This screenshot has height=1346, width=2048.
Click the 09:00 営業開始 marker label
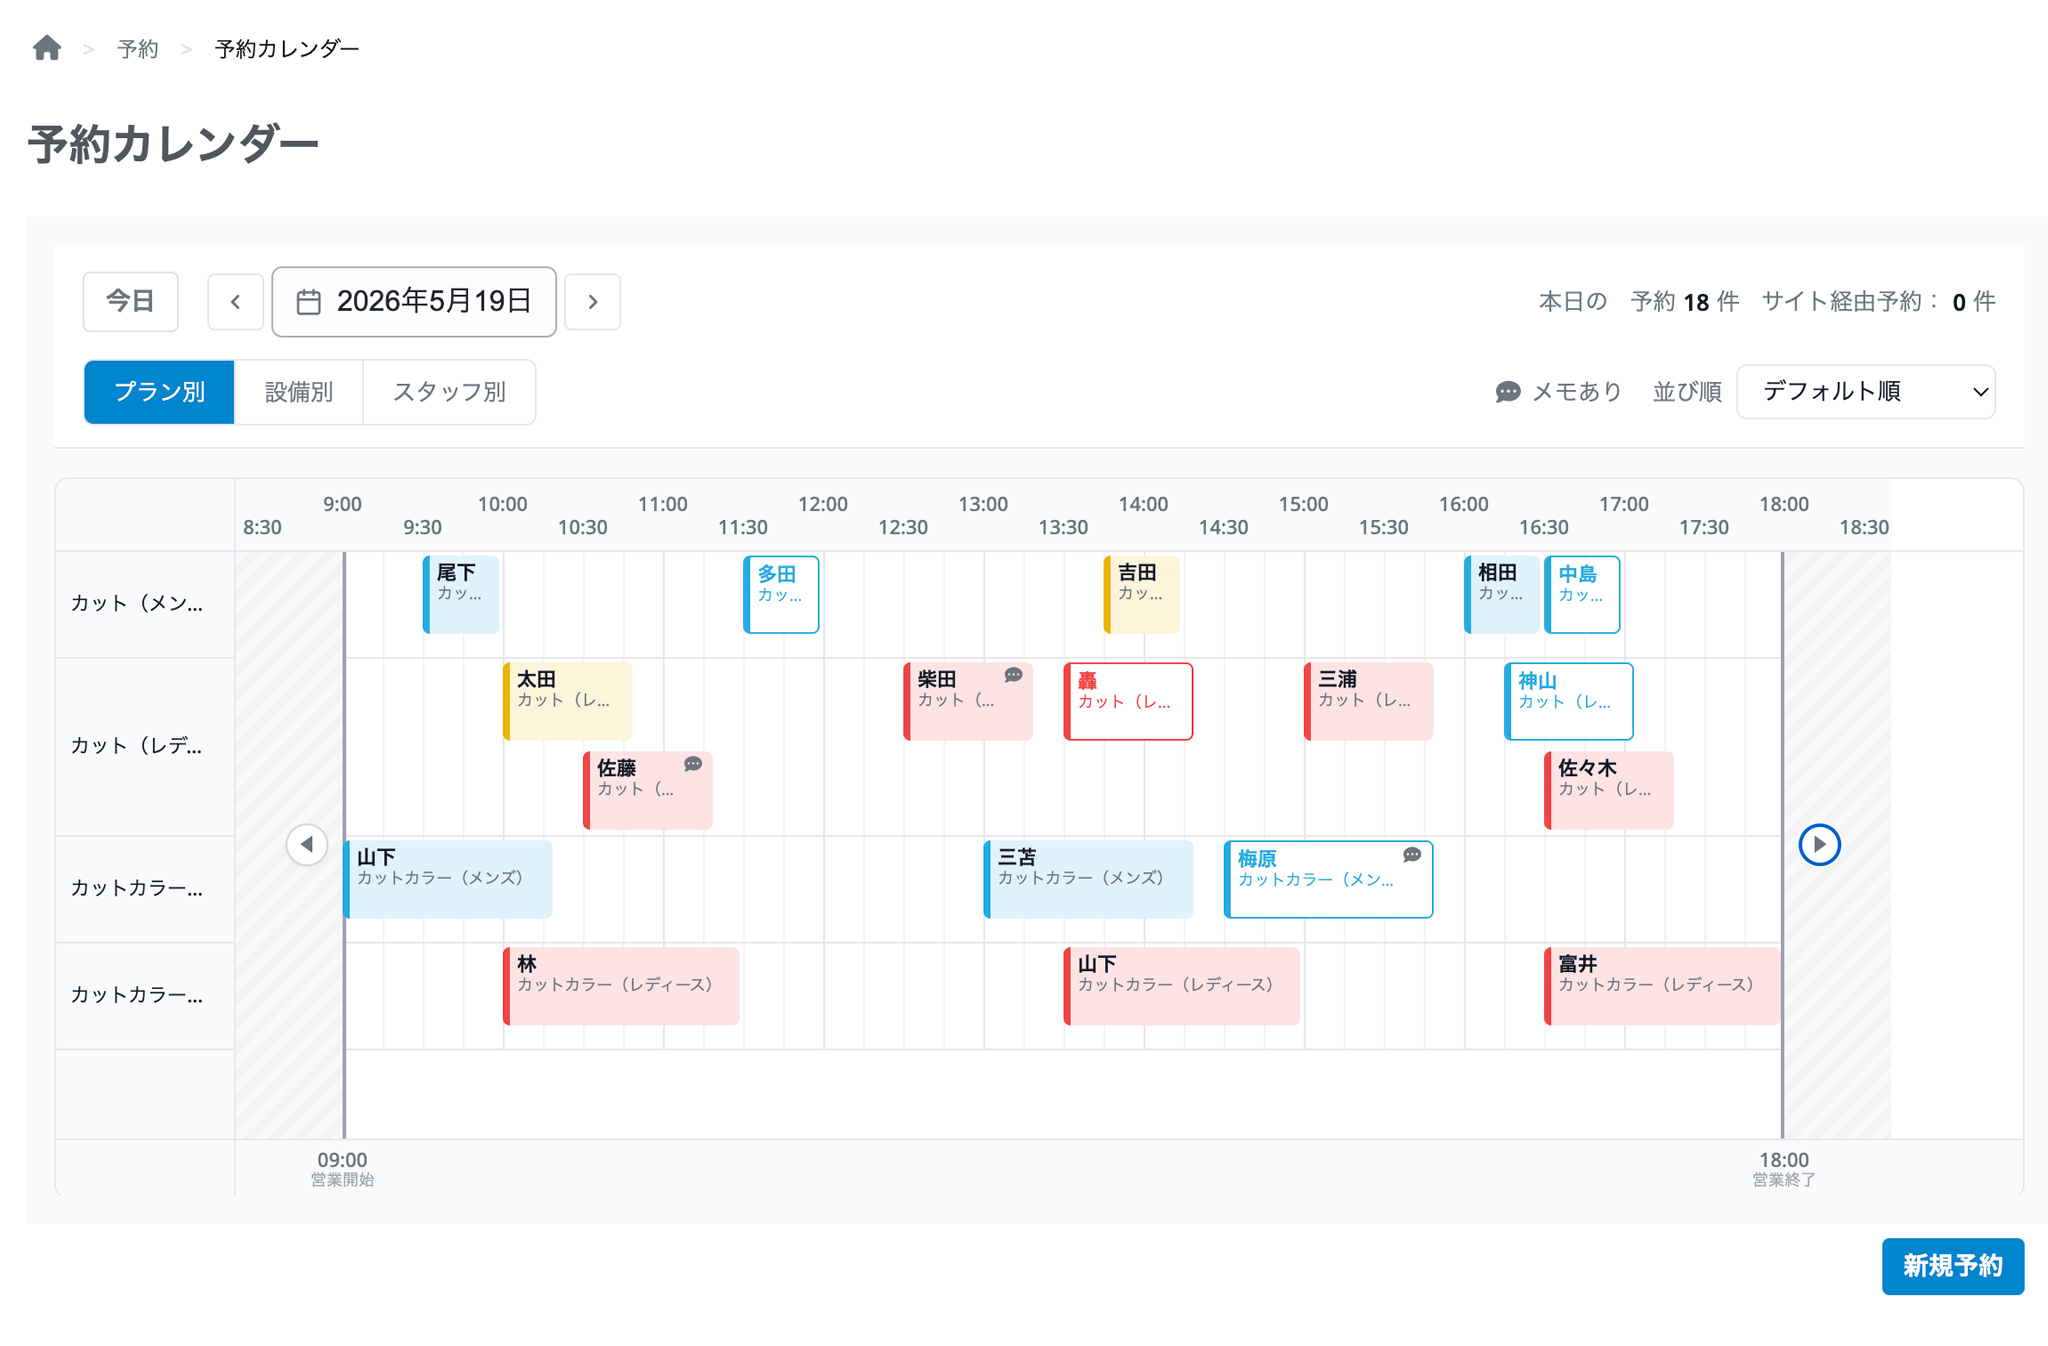(x=342, y=1168)
